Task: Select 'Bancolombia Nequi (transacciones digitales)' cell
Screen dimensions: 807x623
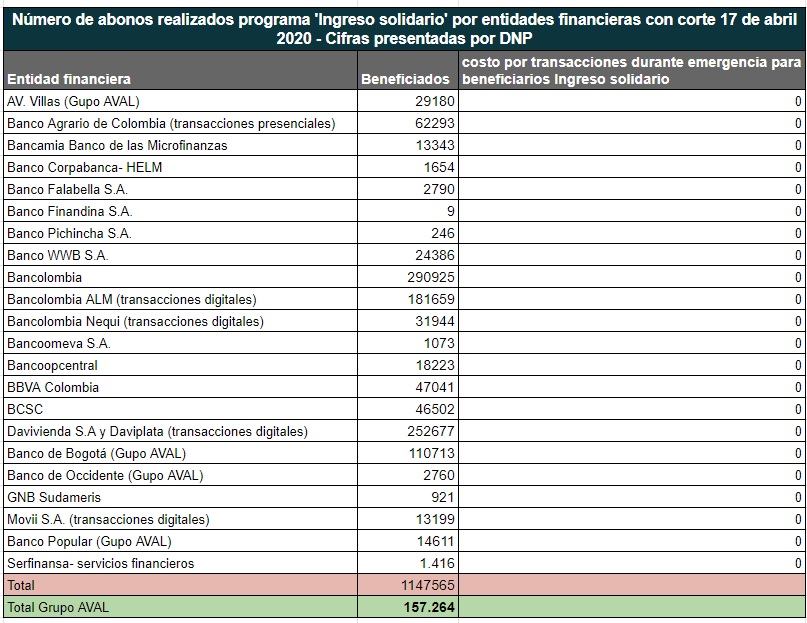Action: click(x=180, y=321)
